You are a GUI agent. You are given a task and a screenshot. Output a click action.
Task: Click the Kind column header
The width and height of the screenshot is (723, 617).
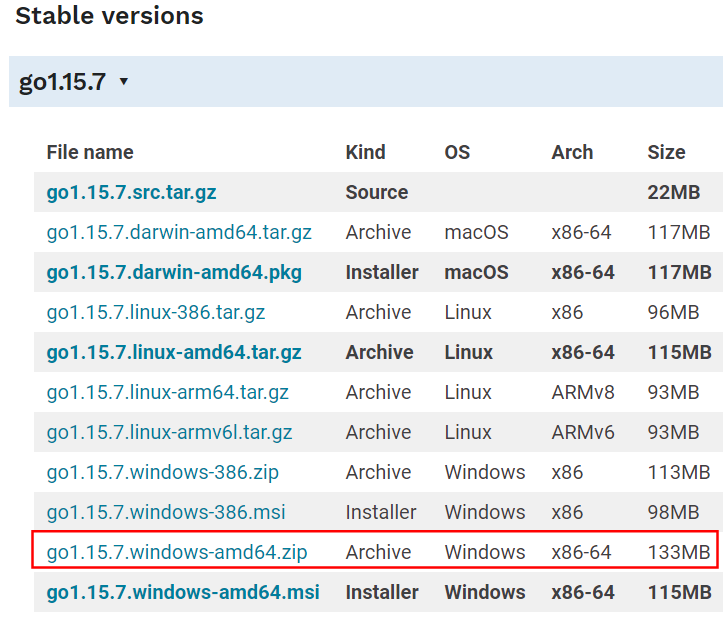365,152
